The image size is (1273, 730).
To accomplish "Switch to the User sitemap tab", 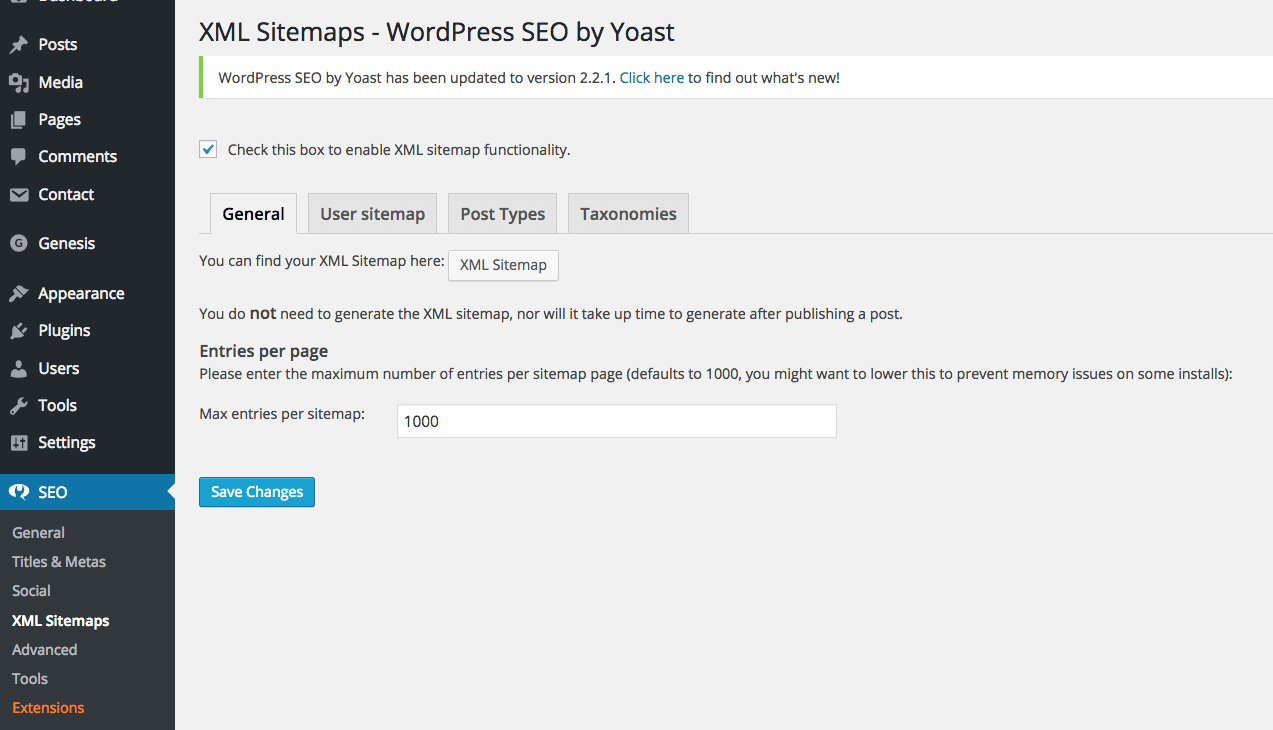I will click(372, 214).
